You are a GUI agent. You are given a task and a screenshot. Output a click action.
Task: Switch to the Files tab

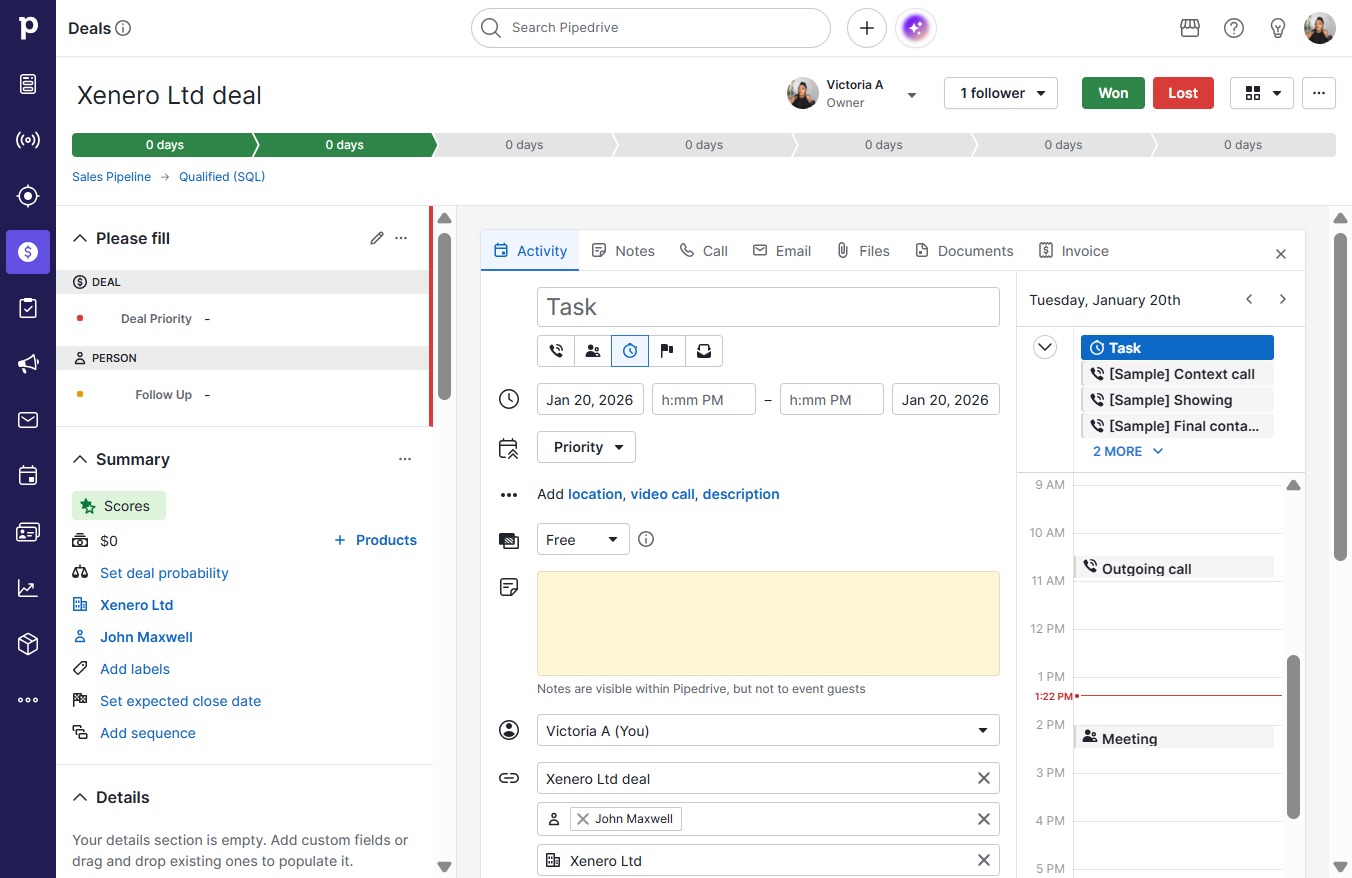coord(863,250)
